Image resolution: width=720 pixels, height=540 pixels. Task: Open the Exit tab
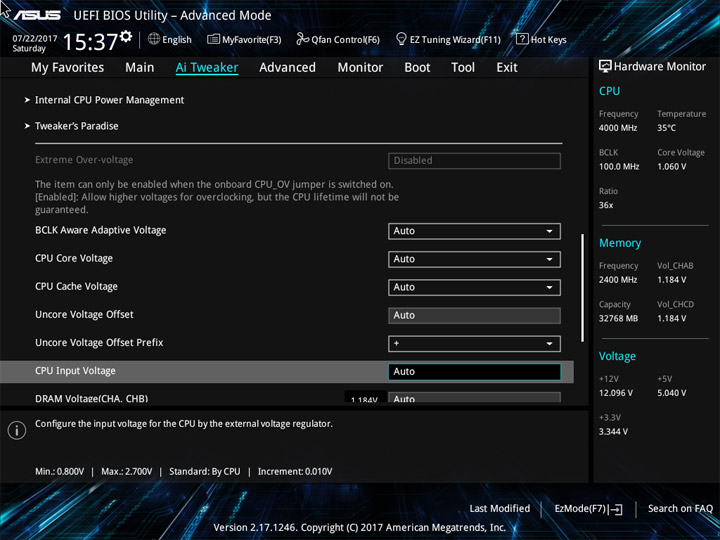pos(506,68)
